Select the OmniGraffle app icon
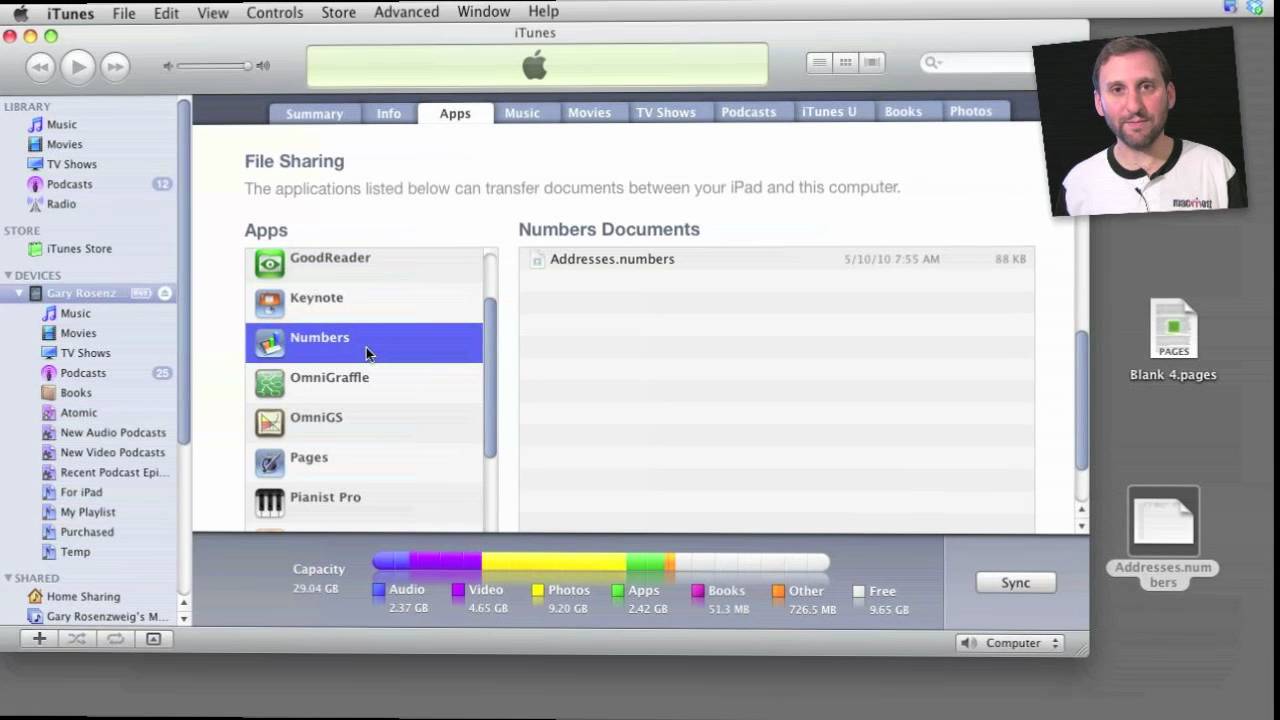1280x720 pixels. [x=269, y=383]
